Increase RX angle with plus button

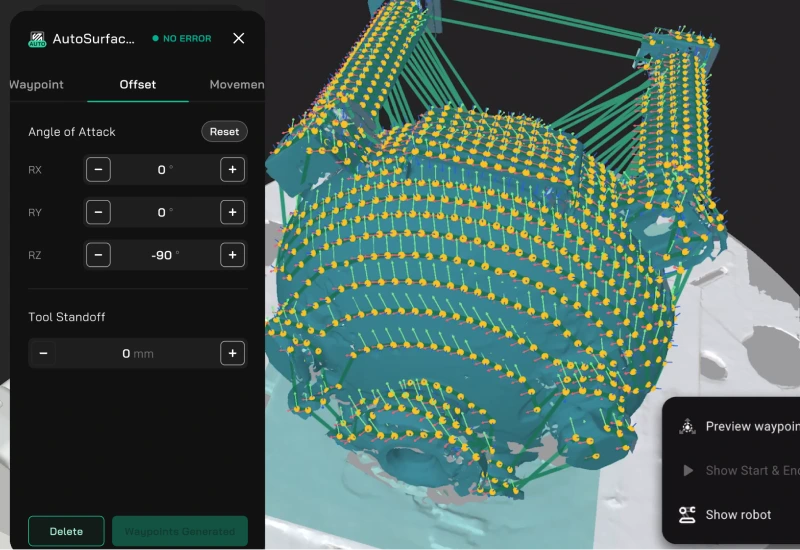pos(232,169)
